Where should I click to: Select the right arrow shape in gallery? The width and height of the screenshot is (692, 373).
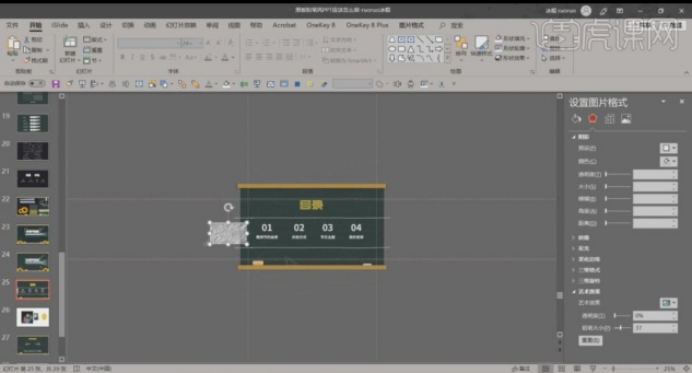438,49
